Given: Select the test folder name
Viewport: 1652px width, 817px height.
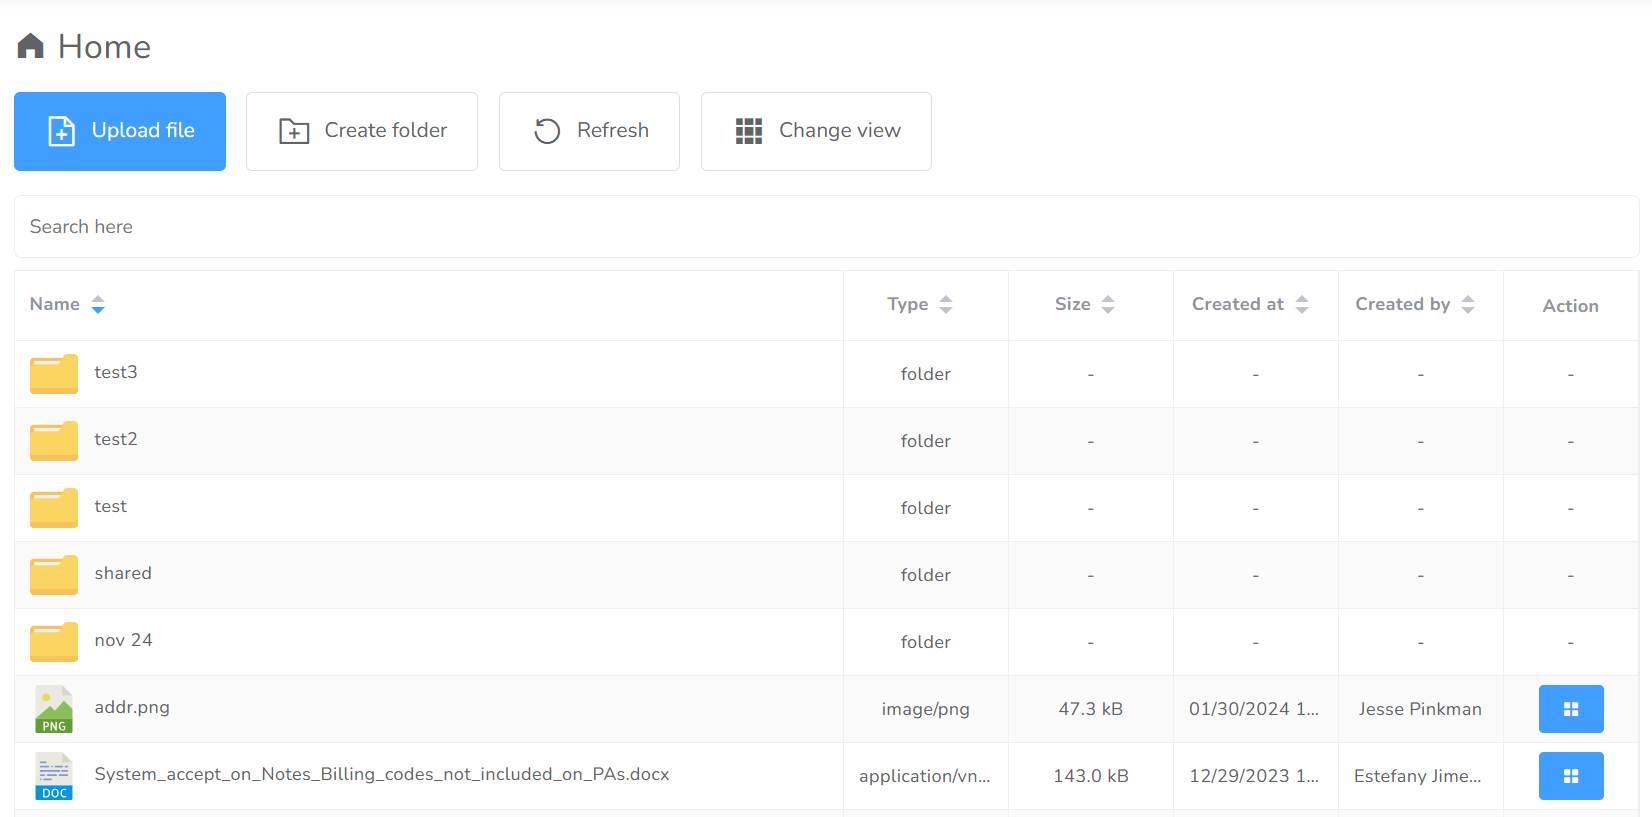Looking at the screenshot, I should [110, 506].
